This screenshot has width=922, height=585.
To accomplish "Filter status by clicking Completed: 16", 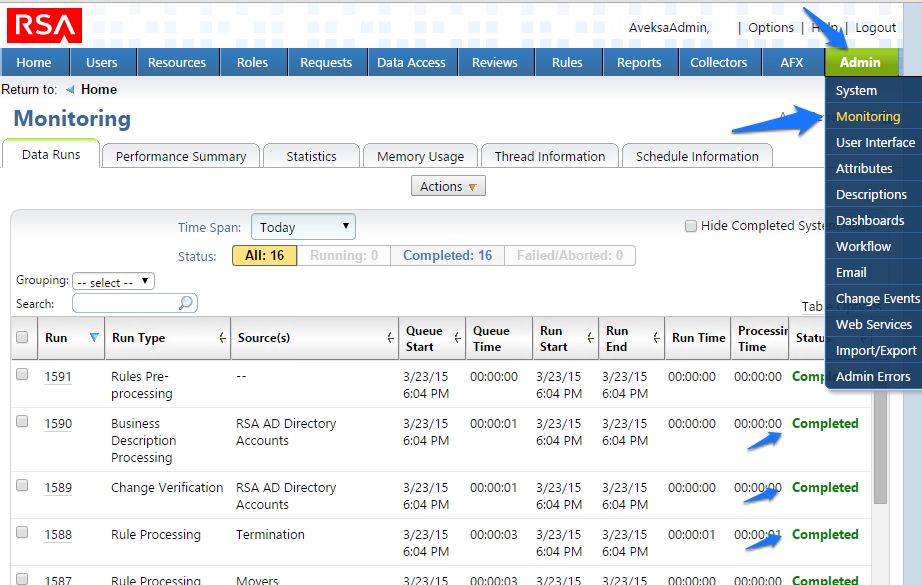I will 446,255.
